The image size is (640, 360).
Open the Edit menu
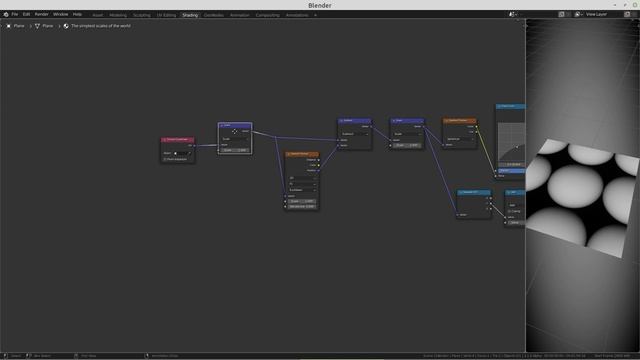pyautogui.click(x=26, y=14)
